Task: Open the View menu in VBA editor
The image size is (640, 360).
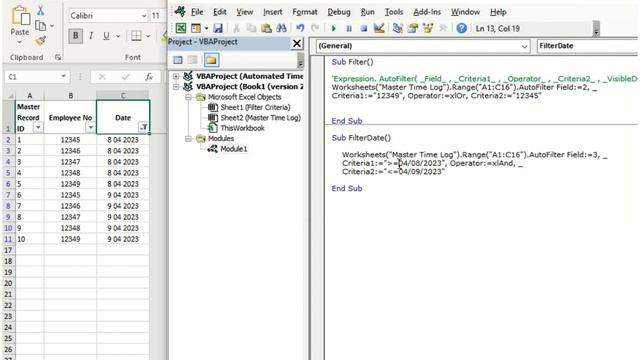Action: 244,12
